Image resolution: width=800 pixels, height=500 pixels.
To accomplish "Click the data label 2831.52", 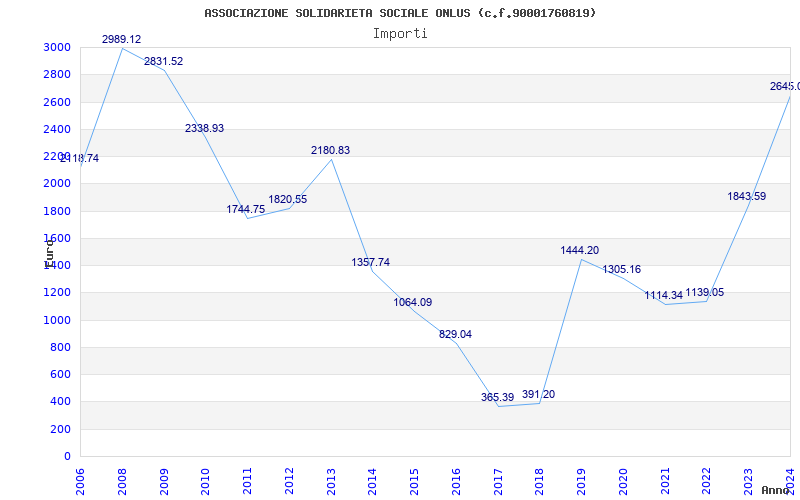I will point(163,61).
